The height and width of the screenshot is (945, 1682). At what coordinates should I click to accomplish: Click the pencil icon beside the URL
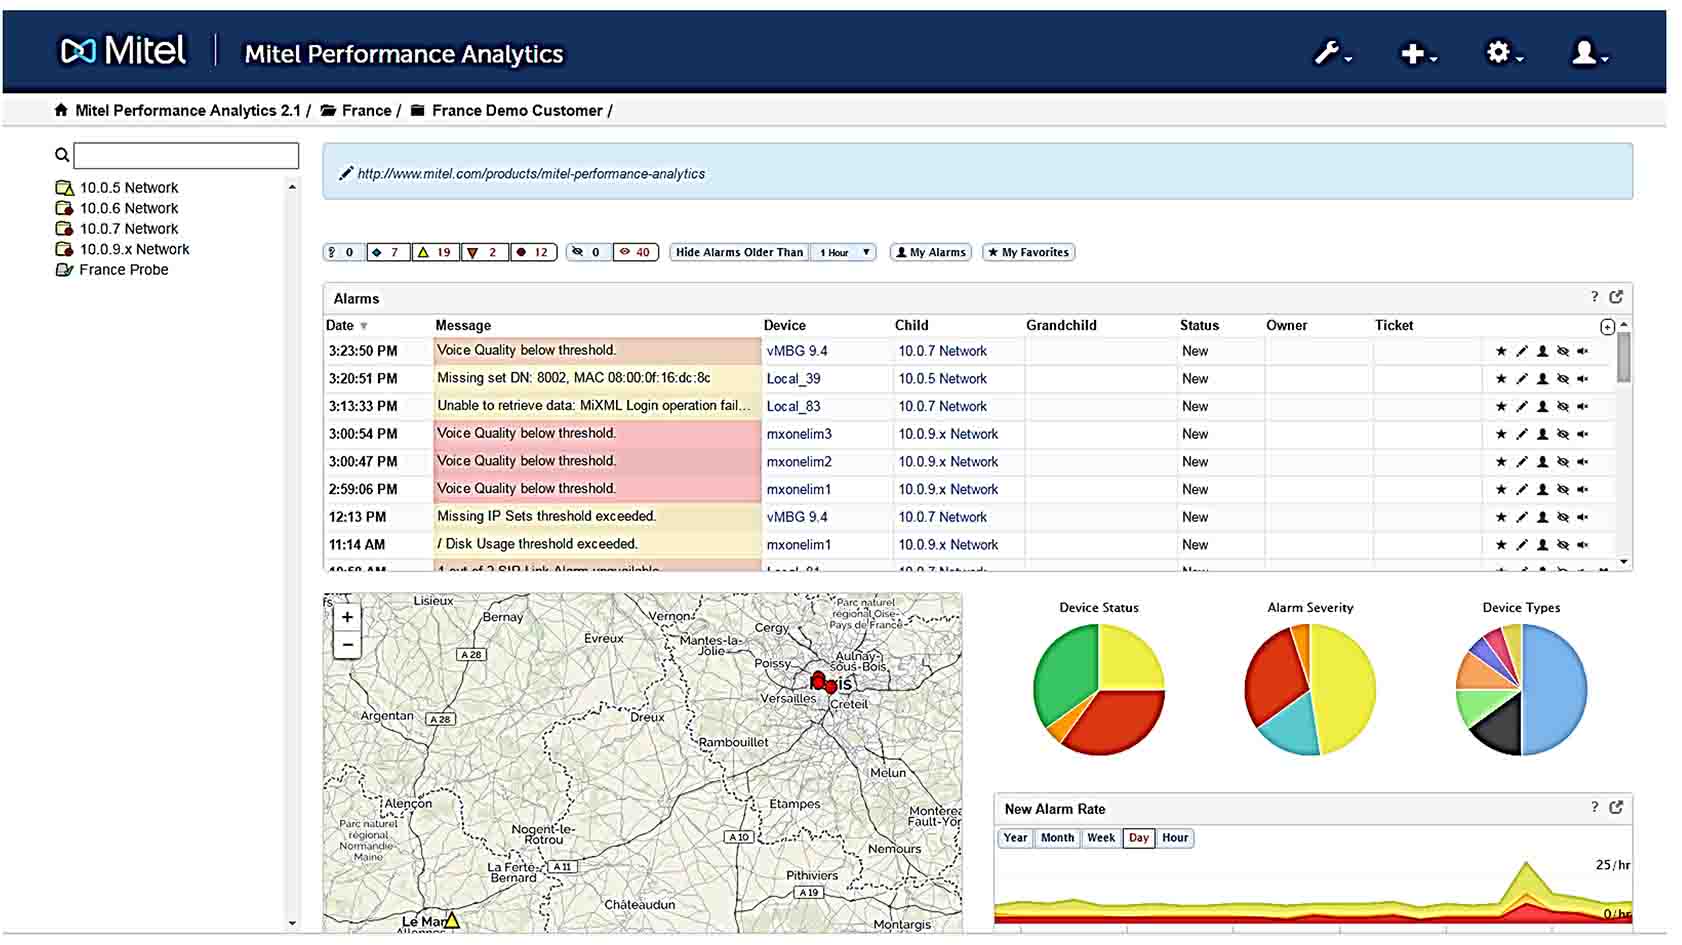tap(345, 173)
